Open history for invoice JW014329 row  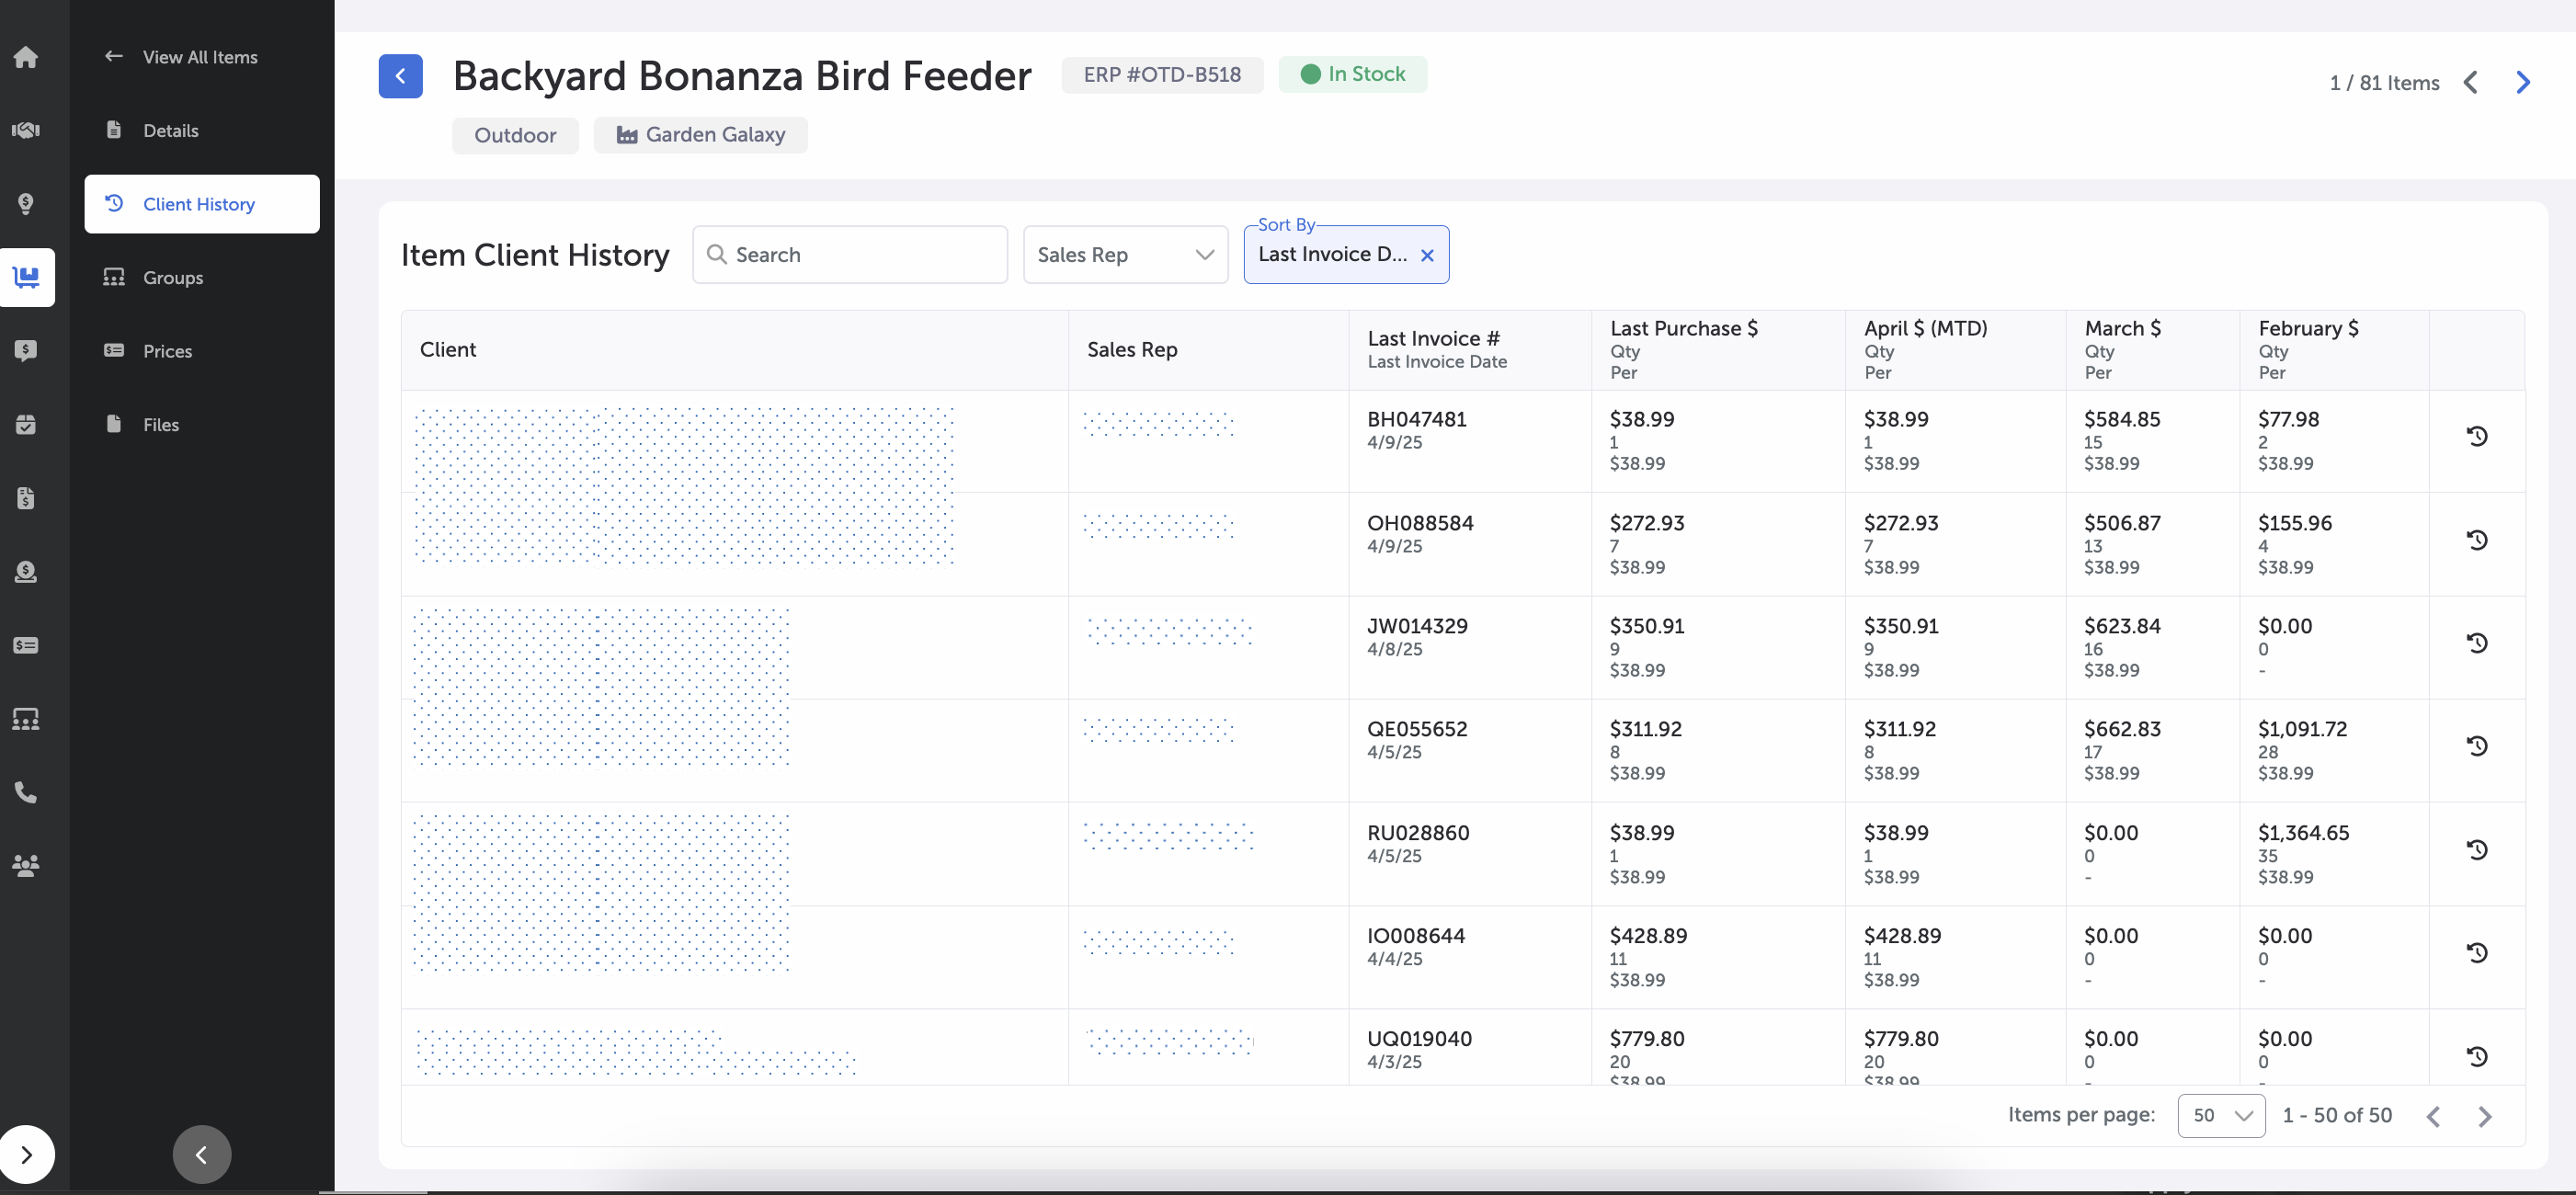pyautogui.click(x=2476, y=643)
